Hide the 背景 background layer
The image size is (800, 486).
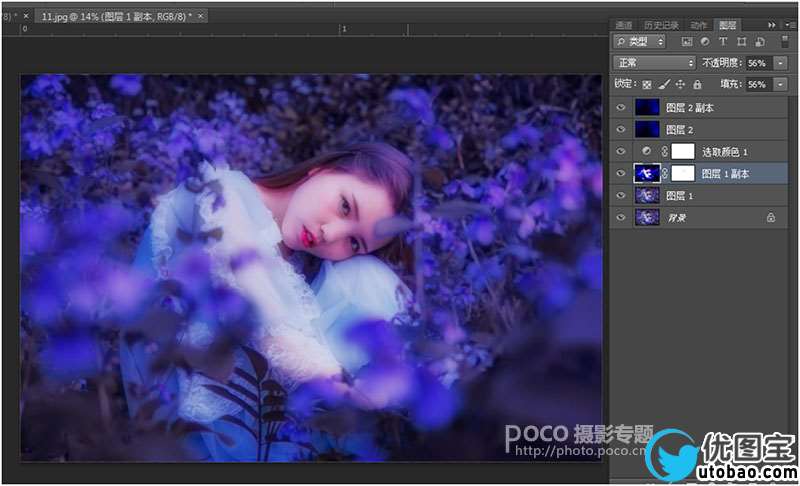(x=620, y=218)
